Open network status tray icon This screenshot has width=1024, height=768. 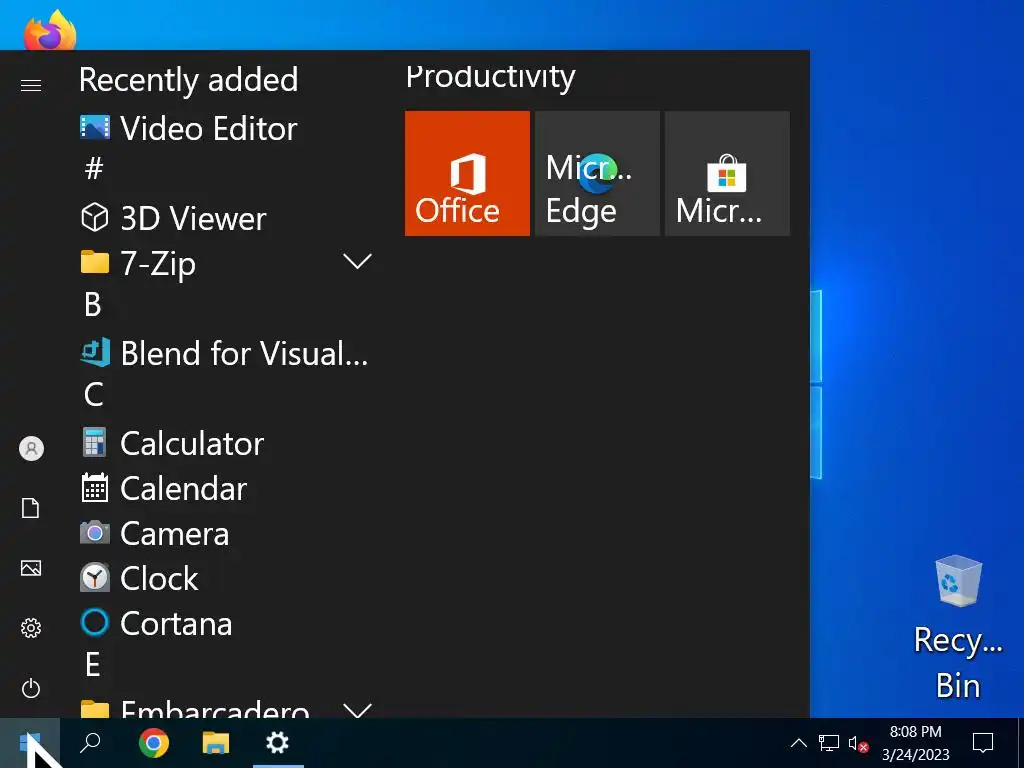point(829,743)
